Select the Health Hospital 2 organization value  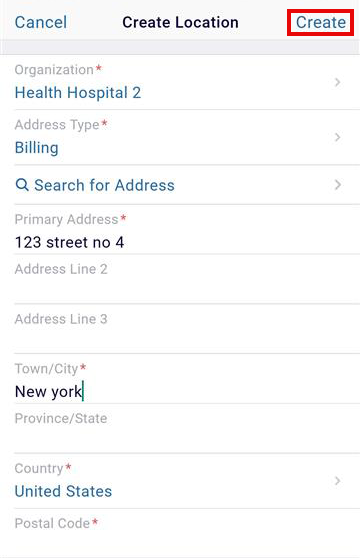78,93
